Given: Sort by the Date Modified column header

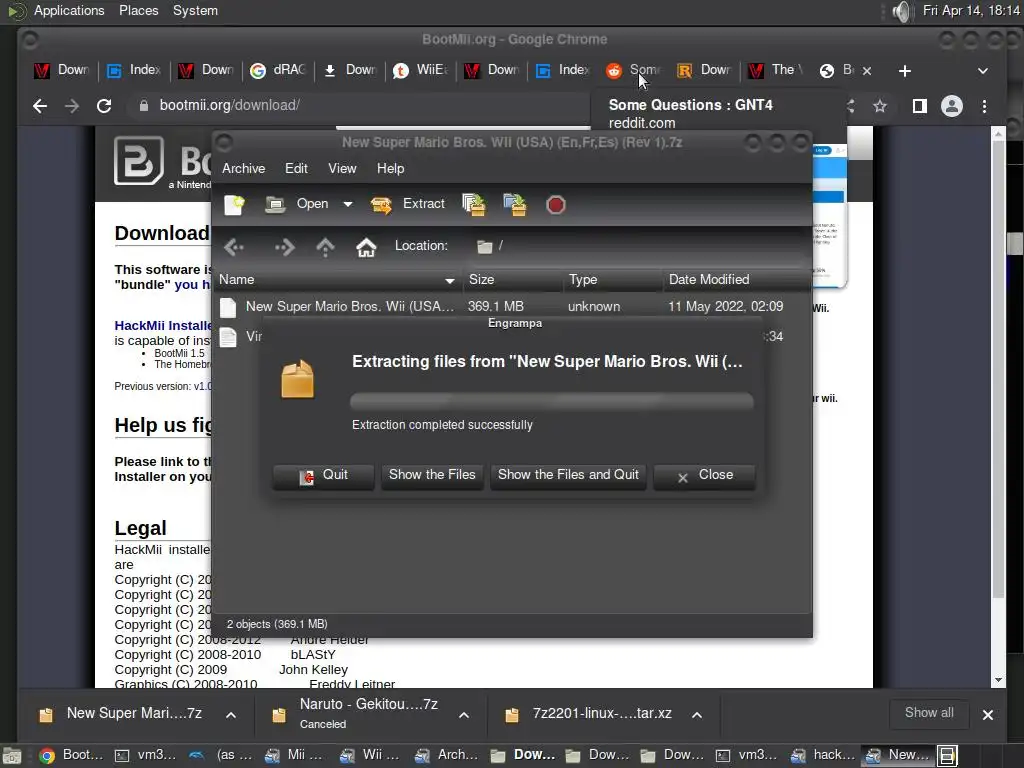Looking at the screenshot, I should [736, 280].
